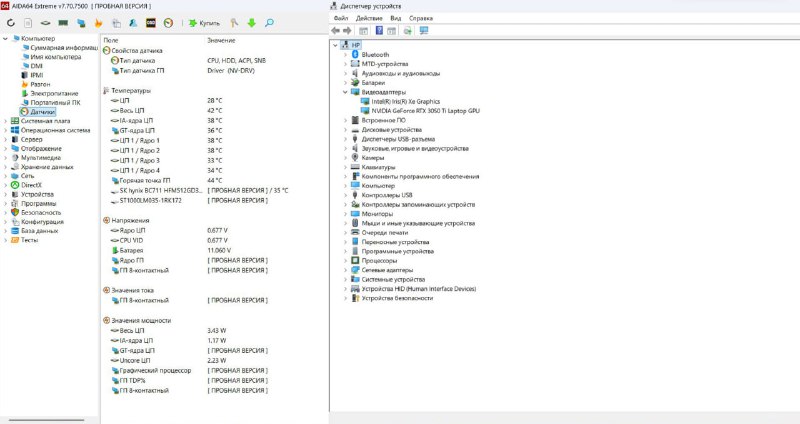The height and width of the screenshot is (424, 800).
Task: Select Портативный ПК item
Action: click(55, 103)
